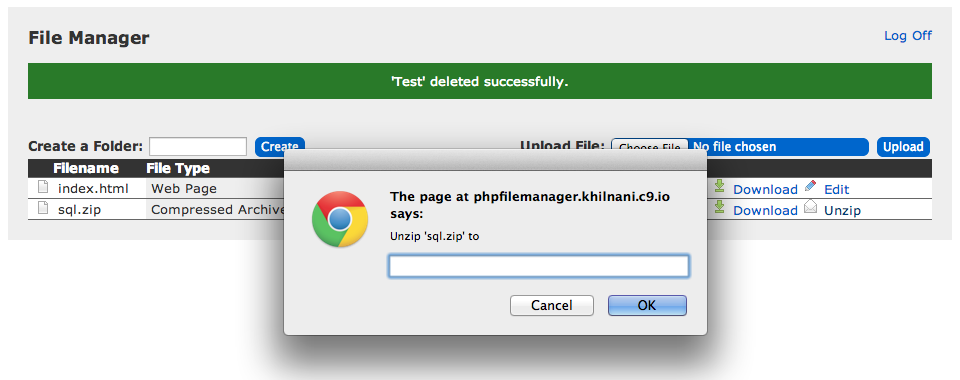Click into the Create a Folder name field
Image resolution: width=960 pixels, height=380 pixels.
coord(198,147)
